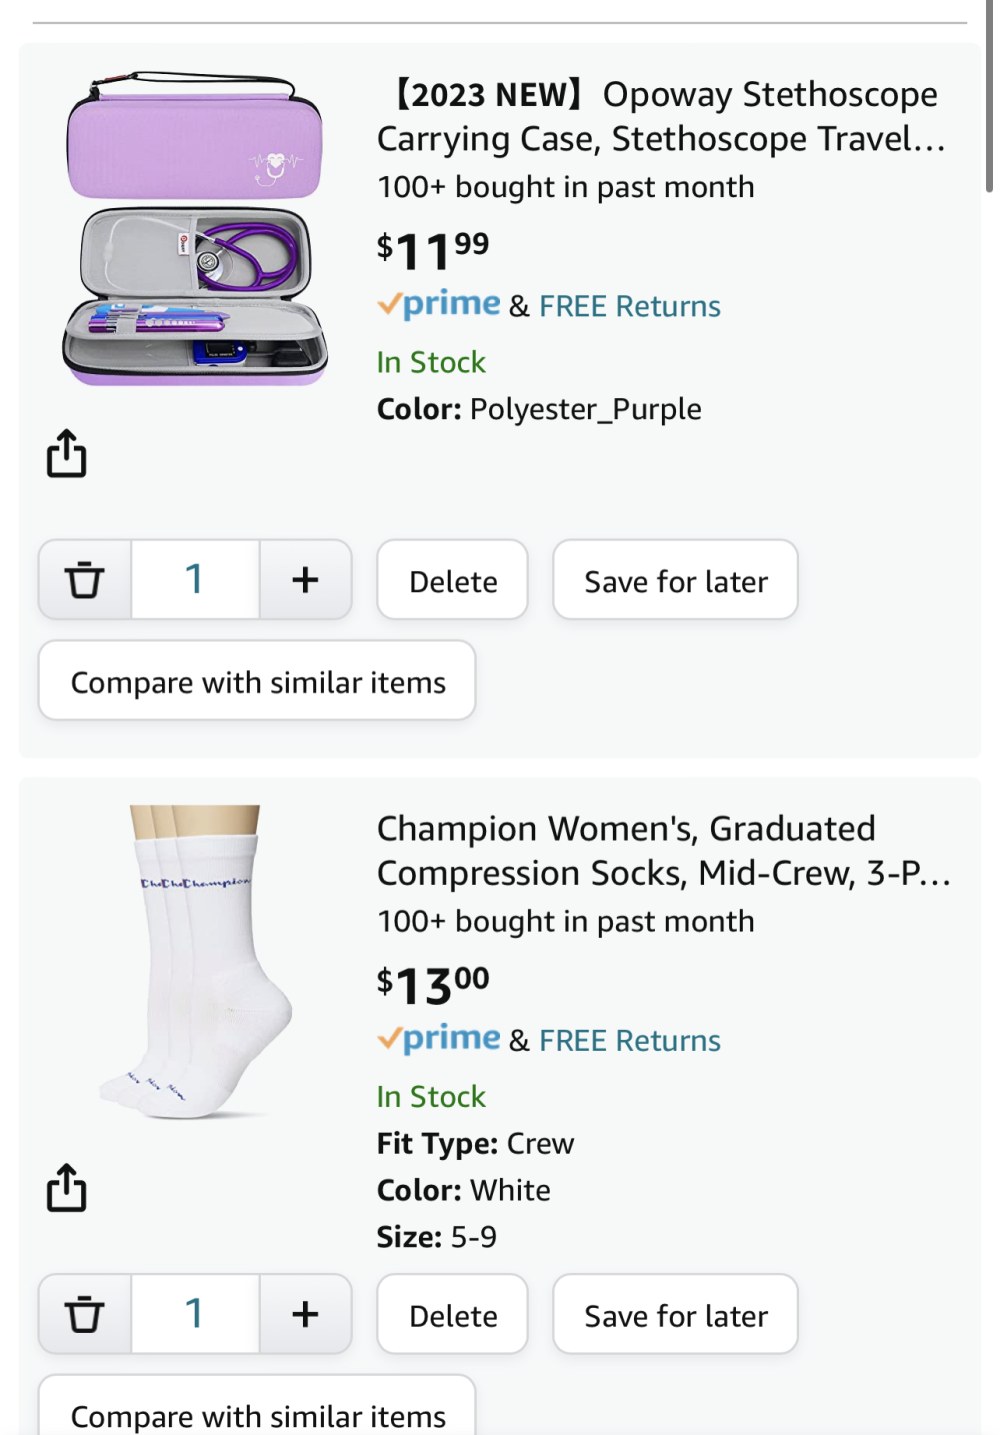The height and width of the screenshot is (1435, 1000).
Task: Tap trash icon in stethoscope case quantity stepper
Action: pos(85,579)
